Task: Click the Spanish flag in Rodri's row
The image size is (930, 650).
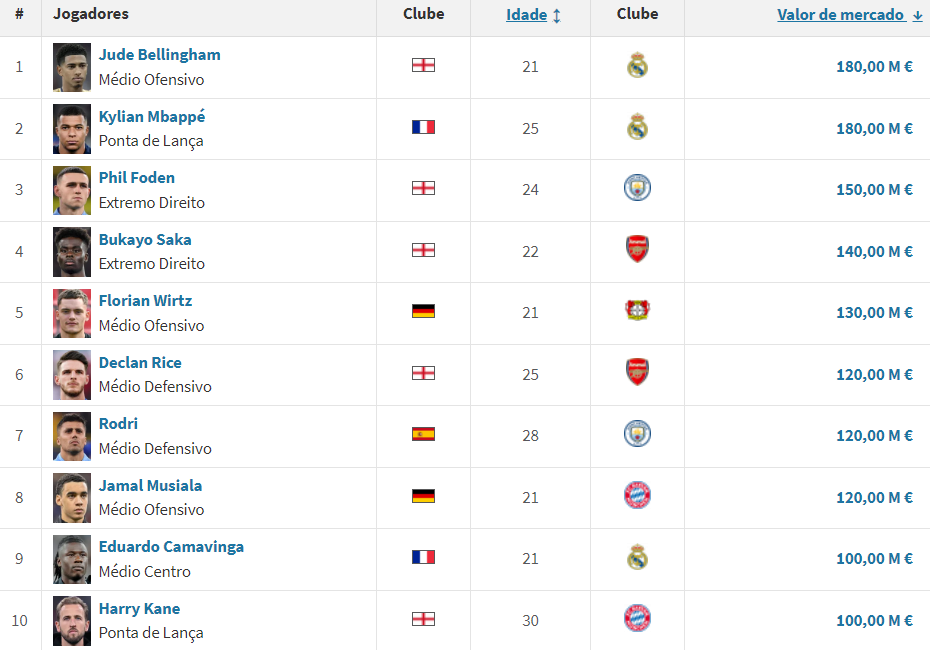Action: (423, 434)
